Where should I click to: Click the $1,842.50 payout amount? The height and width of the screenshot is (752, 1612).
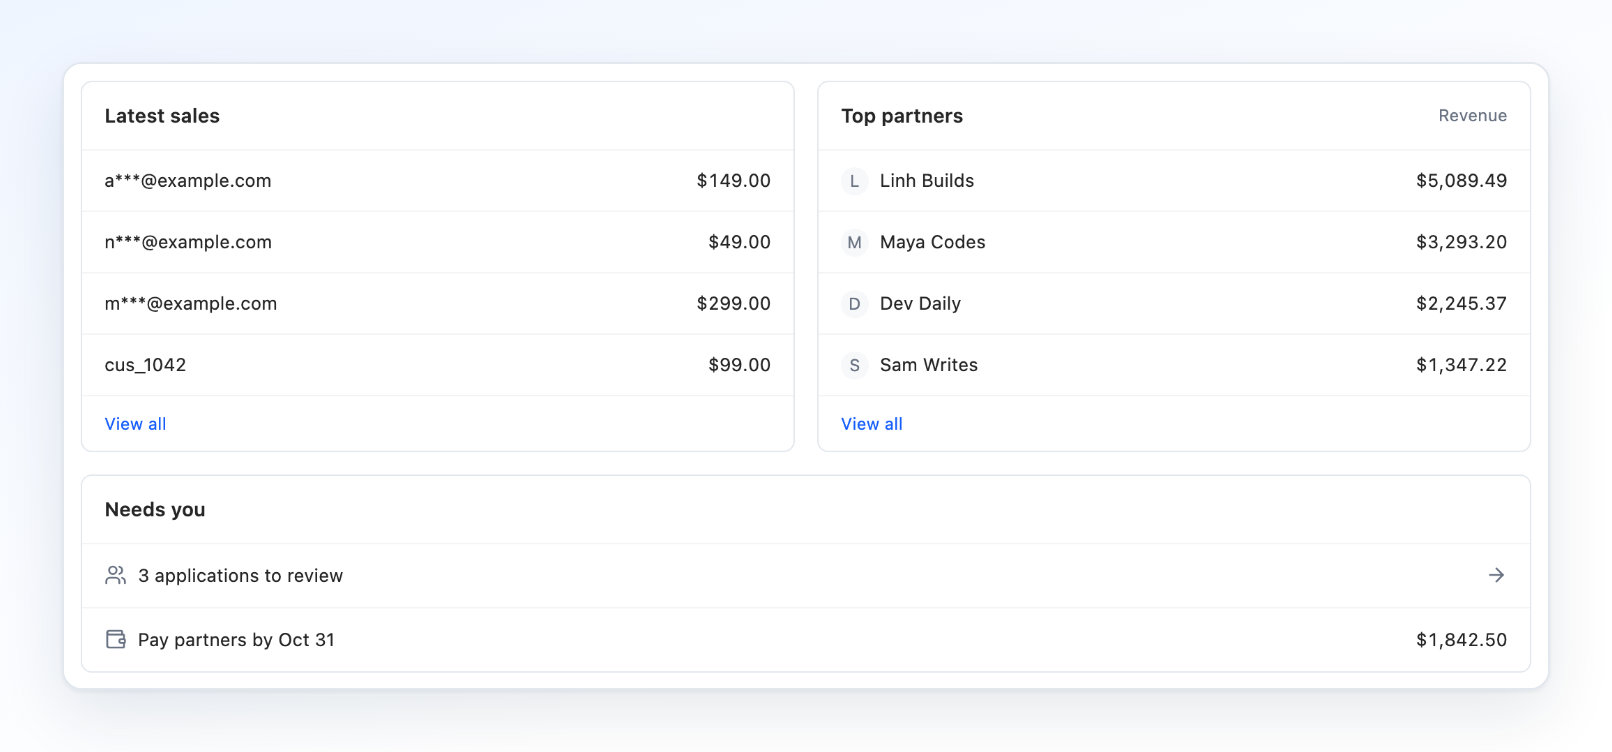[x=1461, y=640]
